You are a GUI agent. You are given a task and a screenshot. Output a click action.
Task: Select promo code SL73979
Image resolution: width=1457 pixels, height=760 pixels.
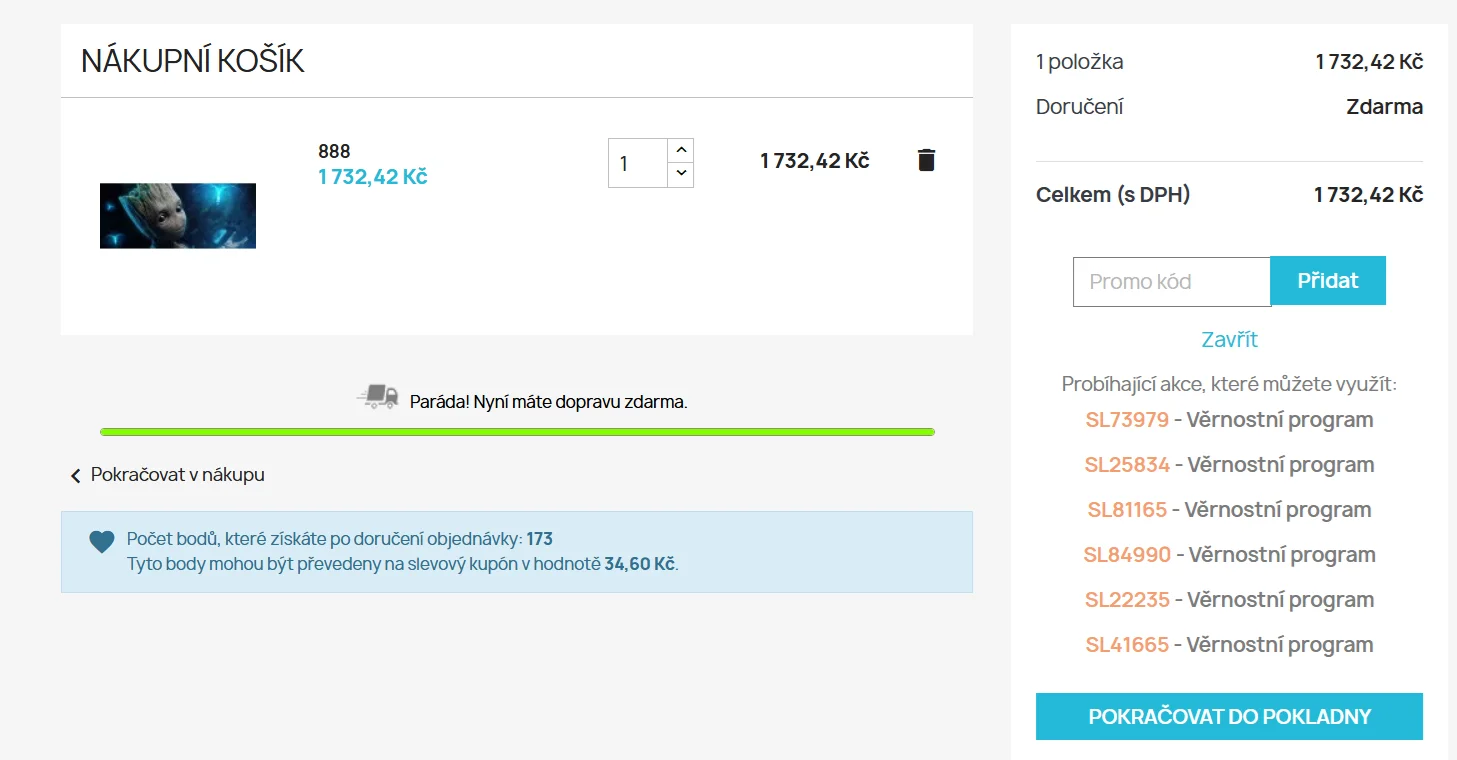point(1127,420)
